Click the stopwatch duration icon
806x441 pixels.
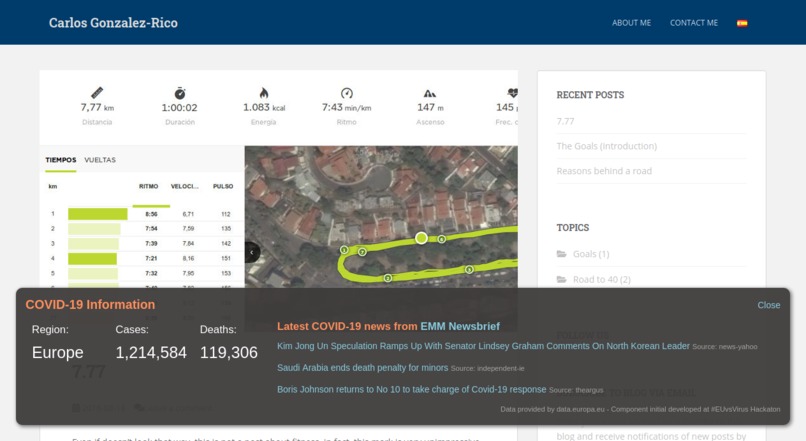coord(179,93)
